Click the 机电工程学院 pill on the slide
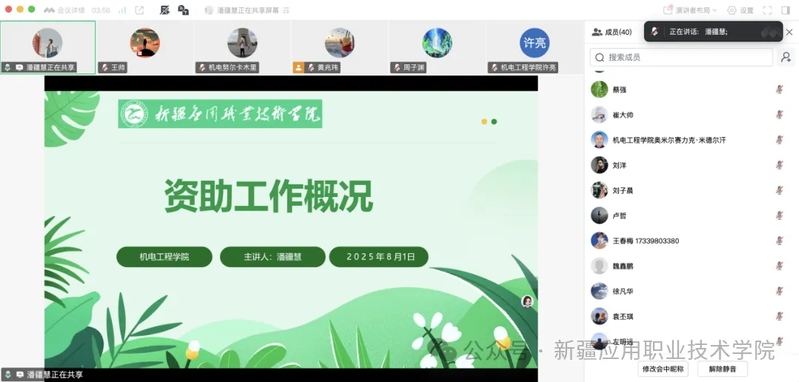The height and width of the screenshot is (382, 799). pos(164,257)
